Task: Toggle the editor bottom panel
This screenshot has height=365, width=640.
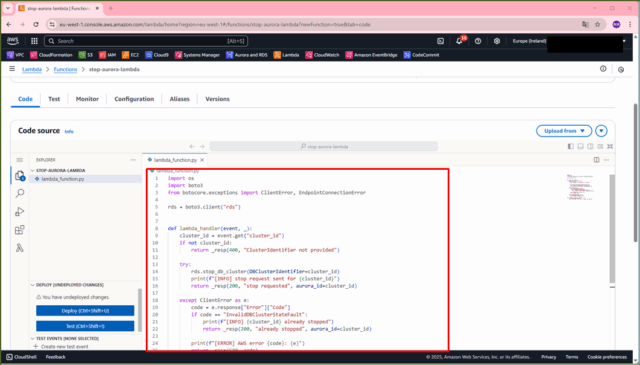Action: pyautogui.click(x=580, y=146)
